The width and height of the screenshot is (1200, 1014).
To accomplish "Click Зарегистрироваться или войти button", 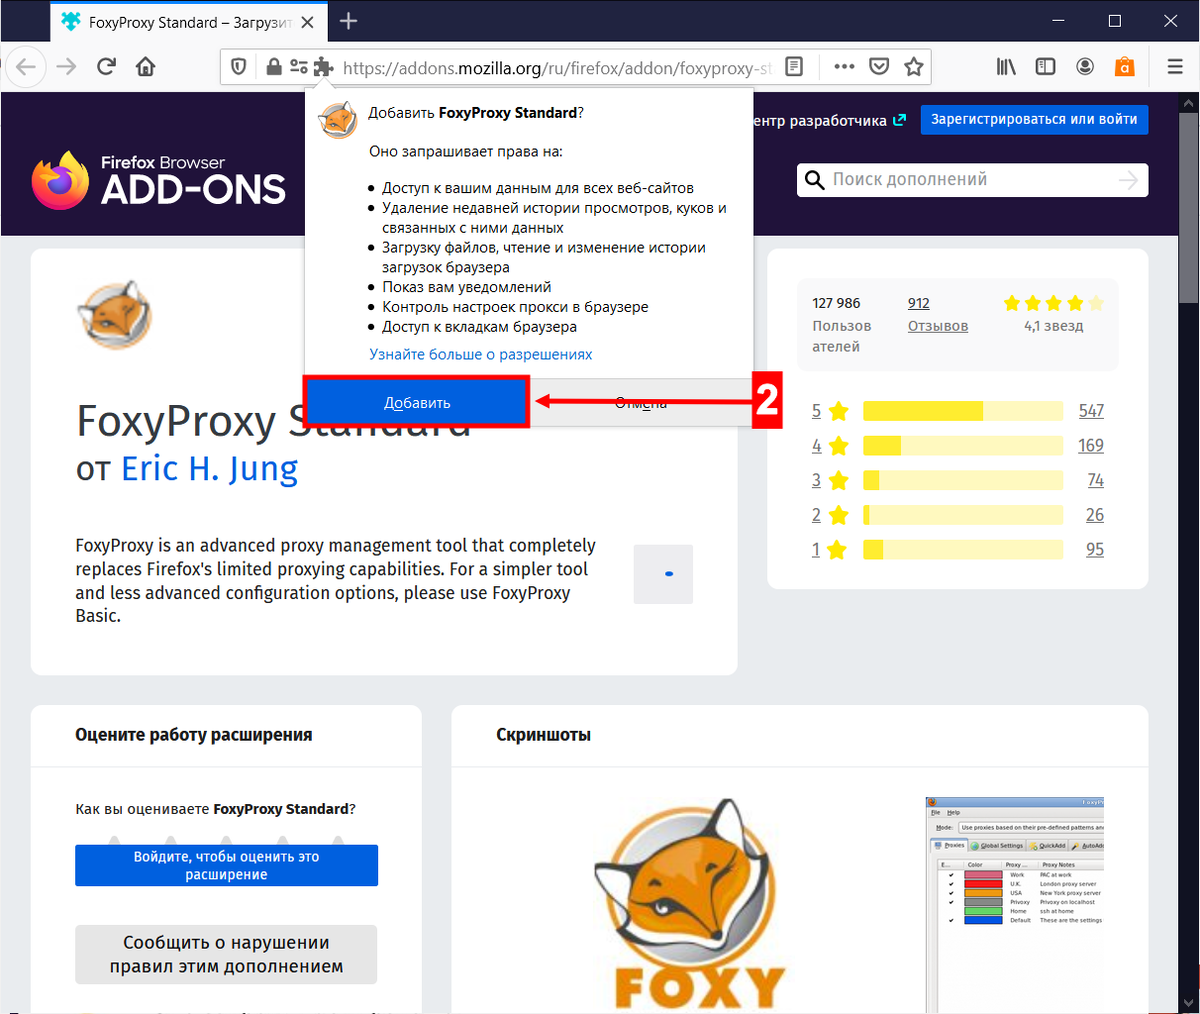I will [1034, 119].
